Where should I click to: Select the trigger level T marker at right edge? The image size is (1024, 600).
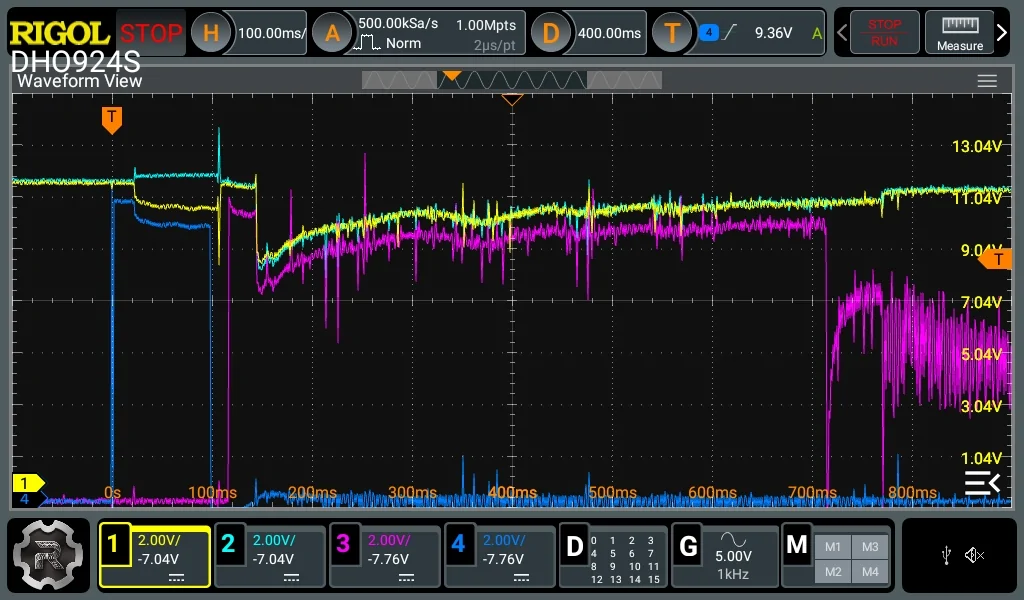(x=995, y=260)
